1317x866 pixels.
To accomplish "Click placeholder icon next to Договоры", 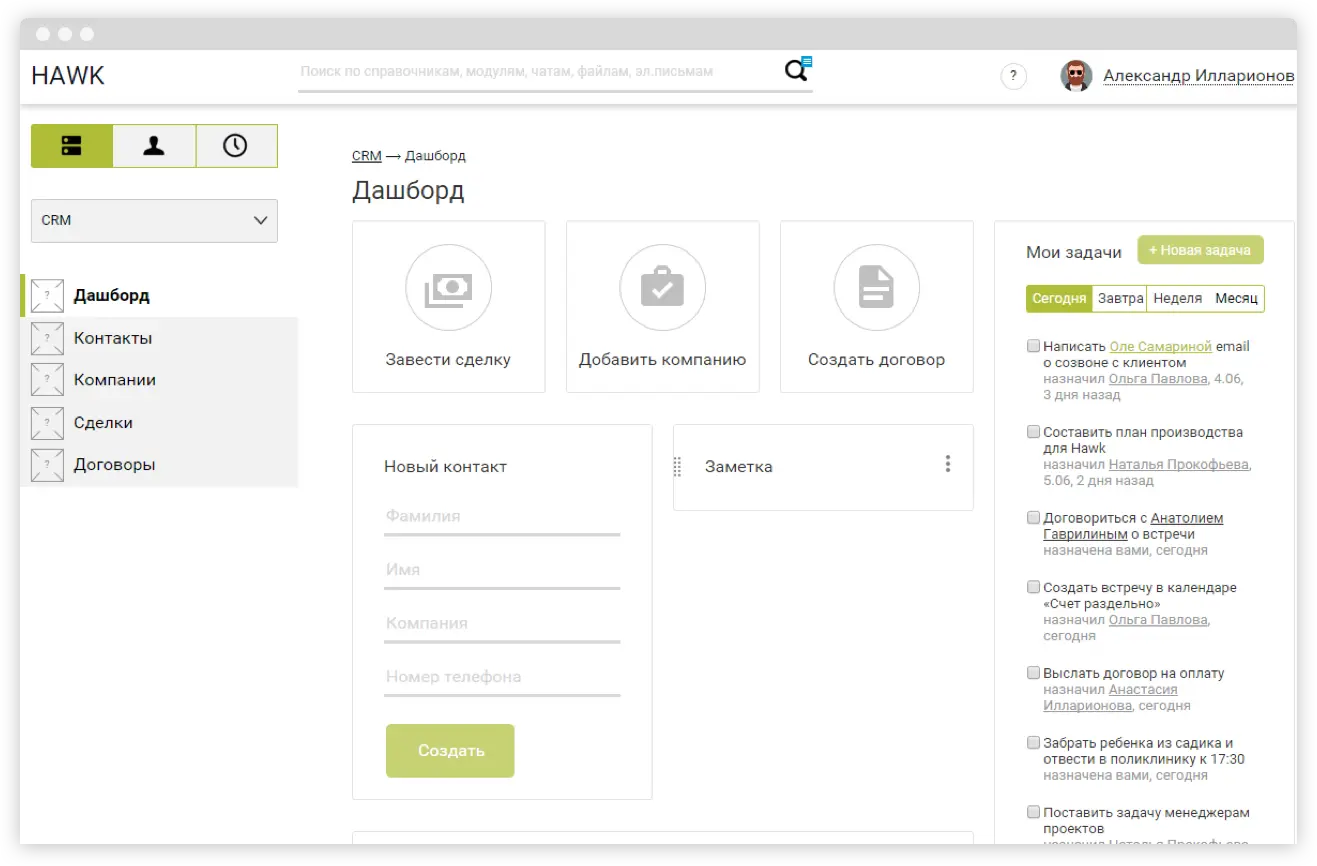I will point(47,464).
